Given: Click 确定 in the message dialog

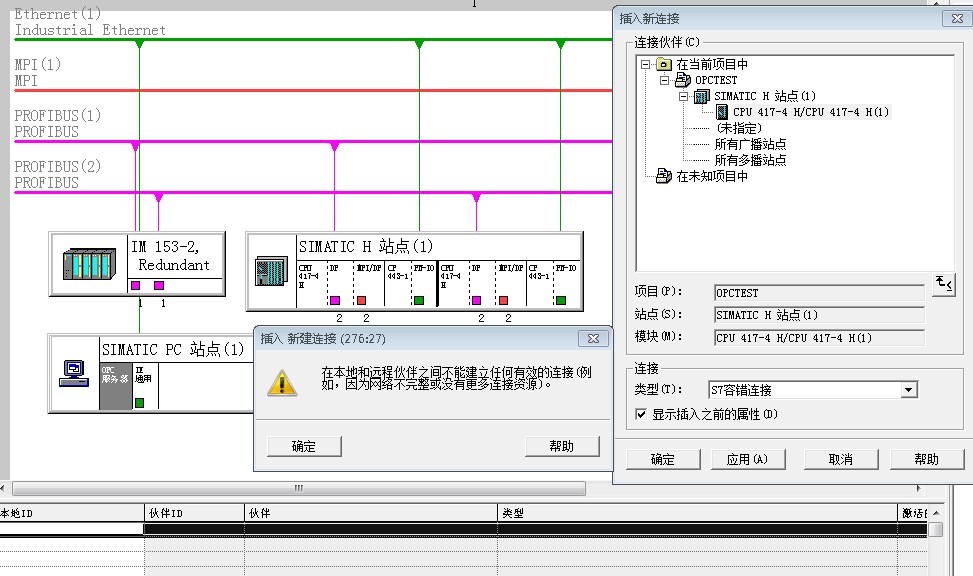Looking at the screenshot, I should tap(304, 446).
